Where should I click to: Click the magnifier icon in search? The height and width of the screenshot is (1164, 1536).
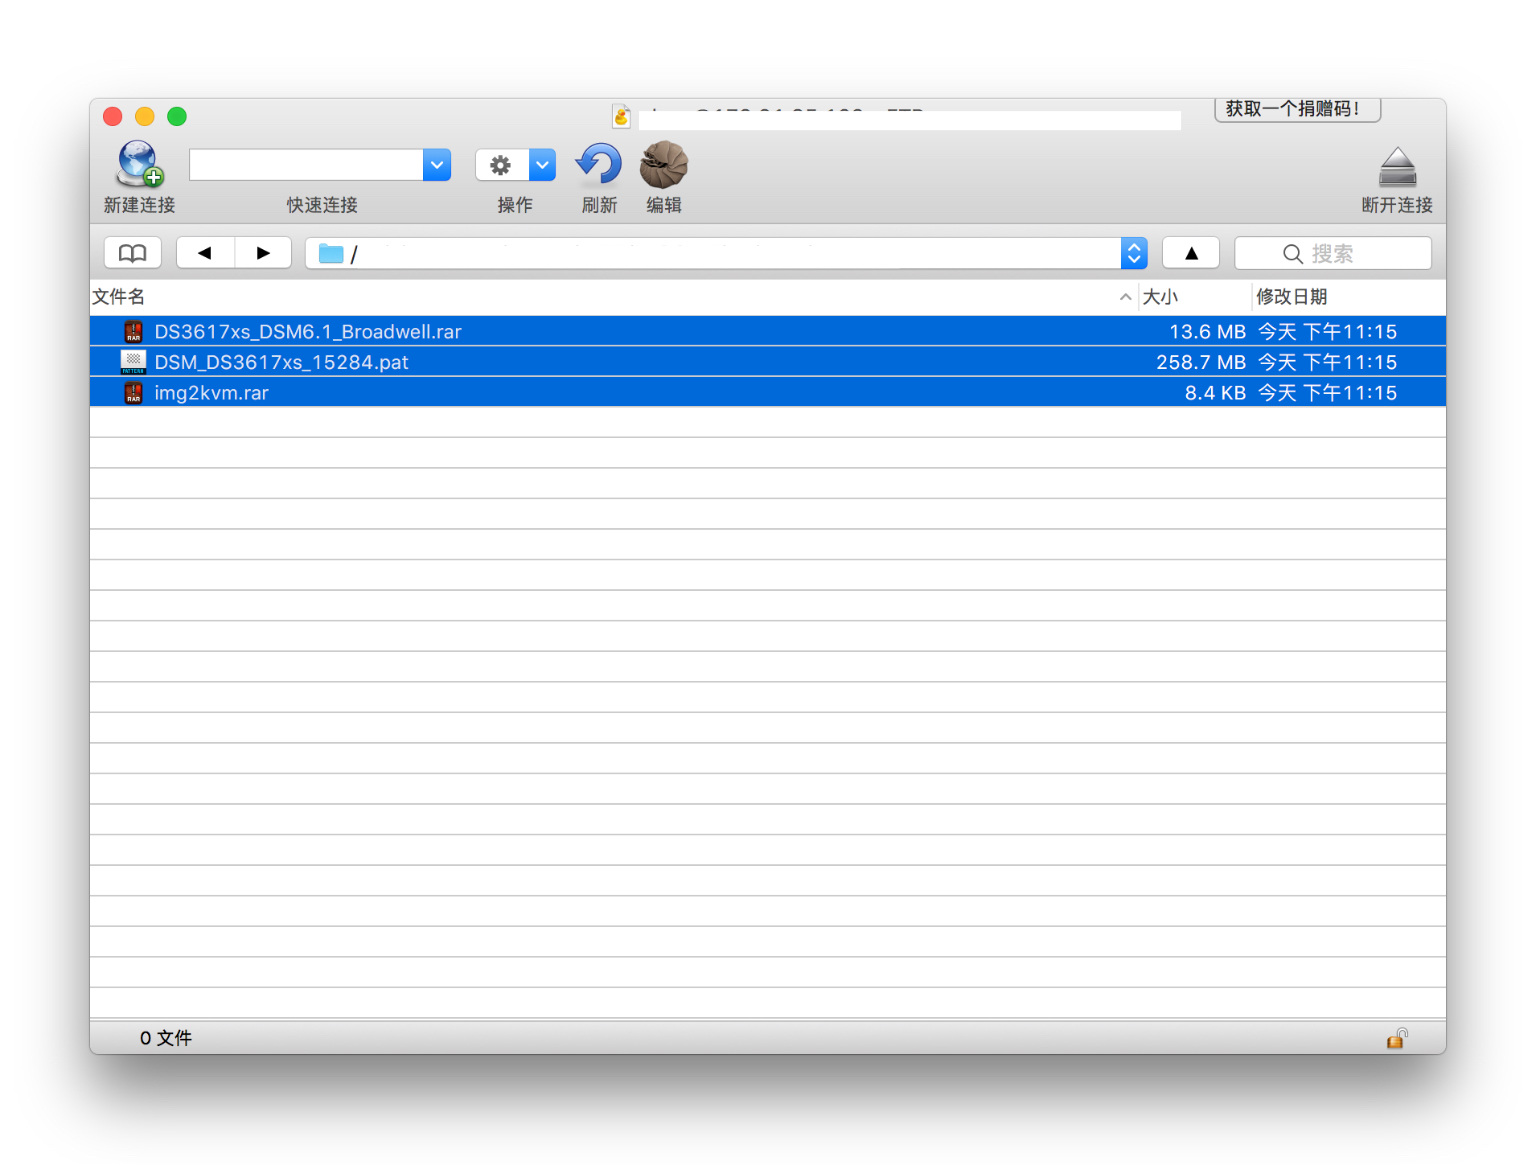(1293, 254)
